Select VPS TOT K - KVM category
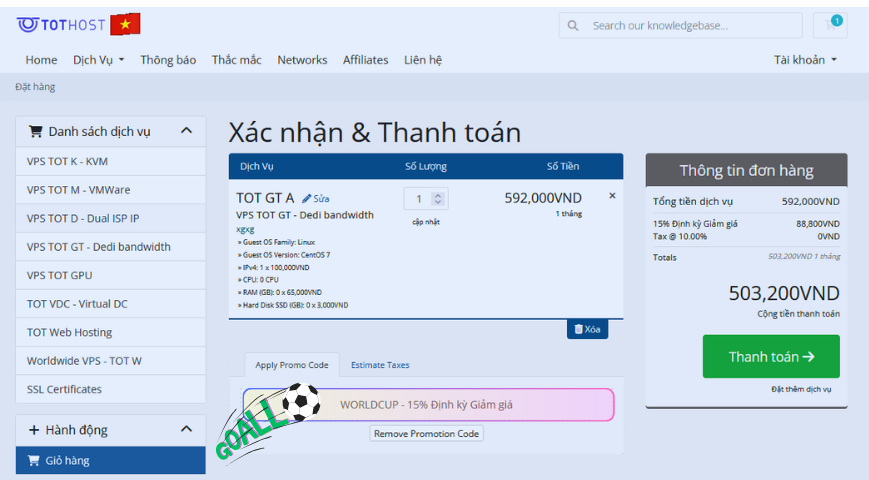 (x=111, y=161)
